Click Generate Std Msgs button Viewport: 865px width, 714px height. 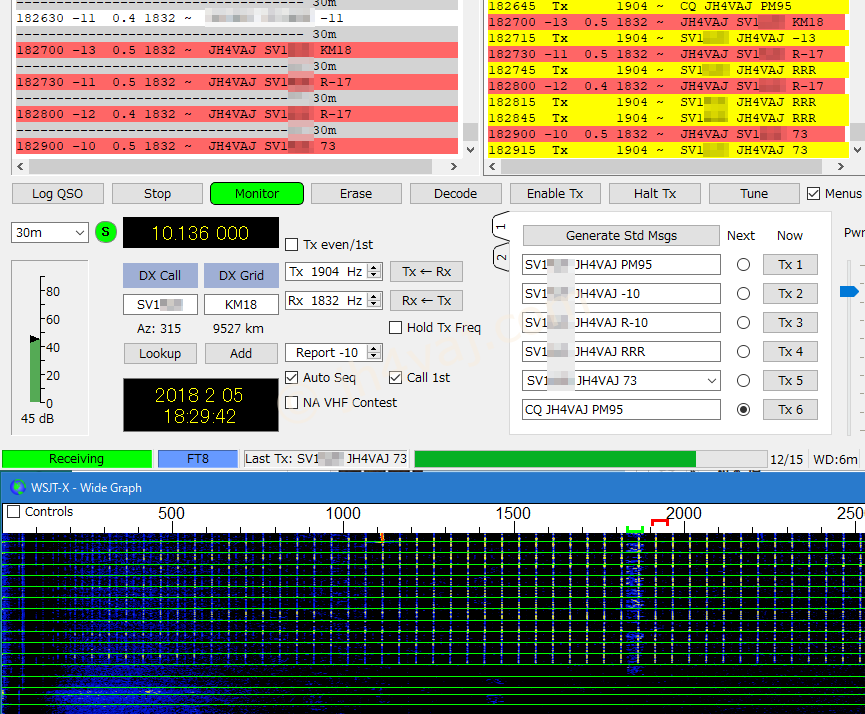[621, 236]
